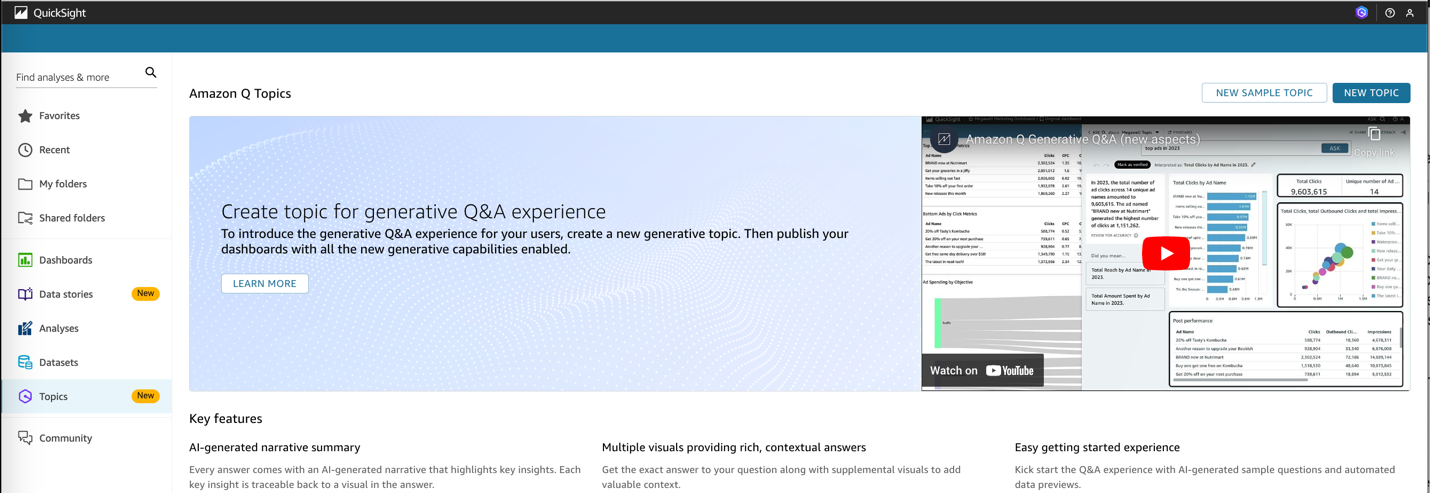Click the search magnifier icon
1430x495 pixels.
click(x=151, y=72)
